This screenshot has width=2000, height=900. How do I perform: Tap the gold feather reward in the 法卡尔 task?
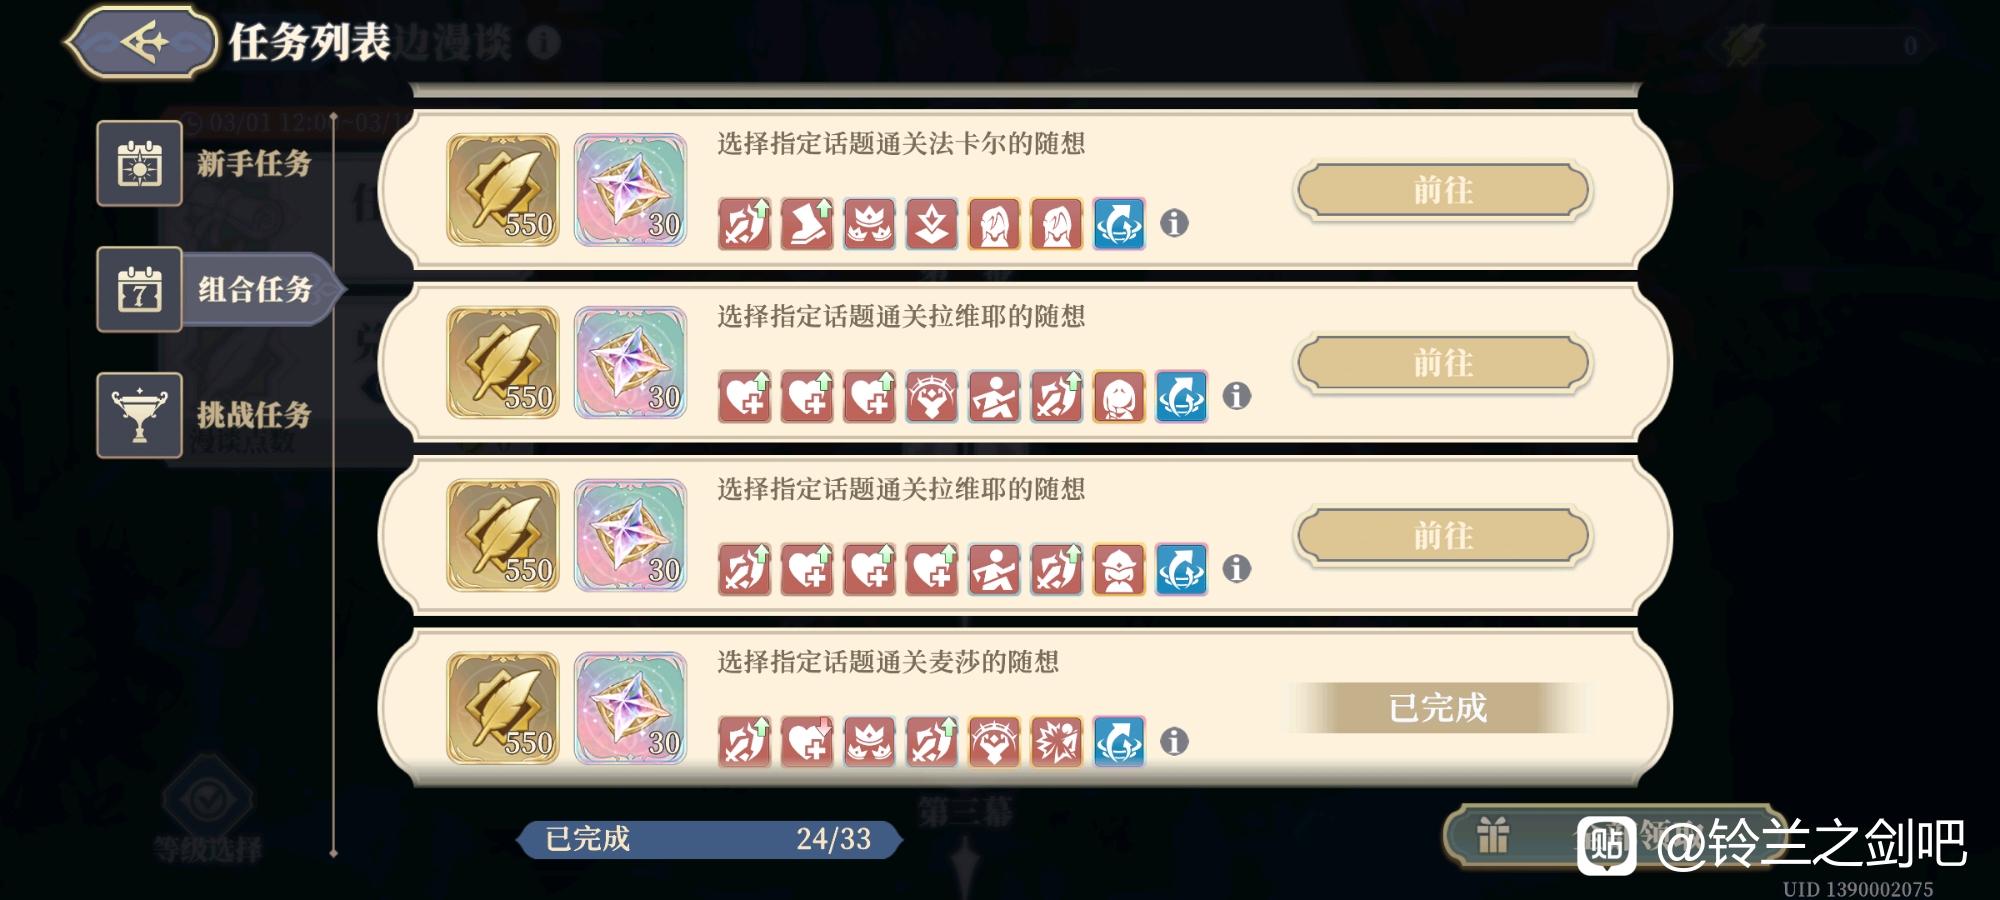click(x=502, y=190)
